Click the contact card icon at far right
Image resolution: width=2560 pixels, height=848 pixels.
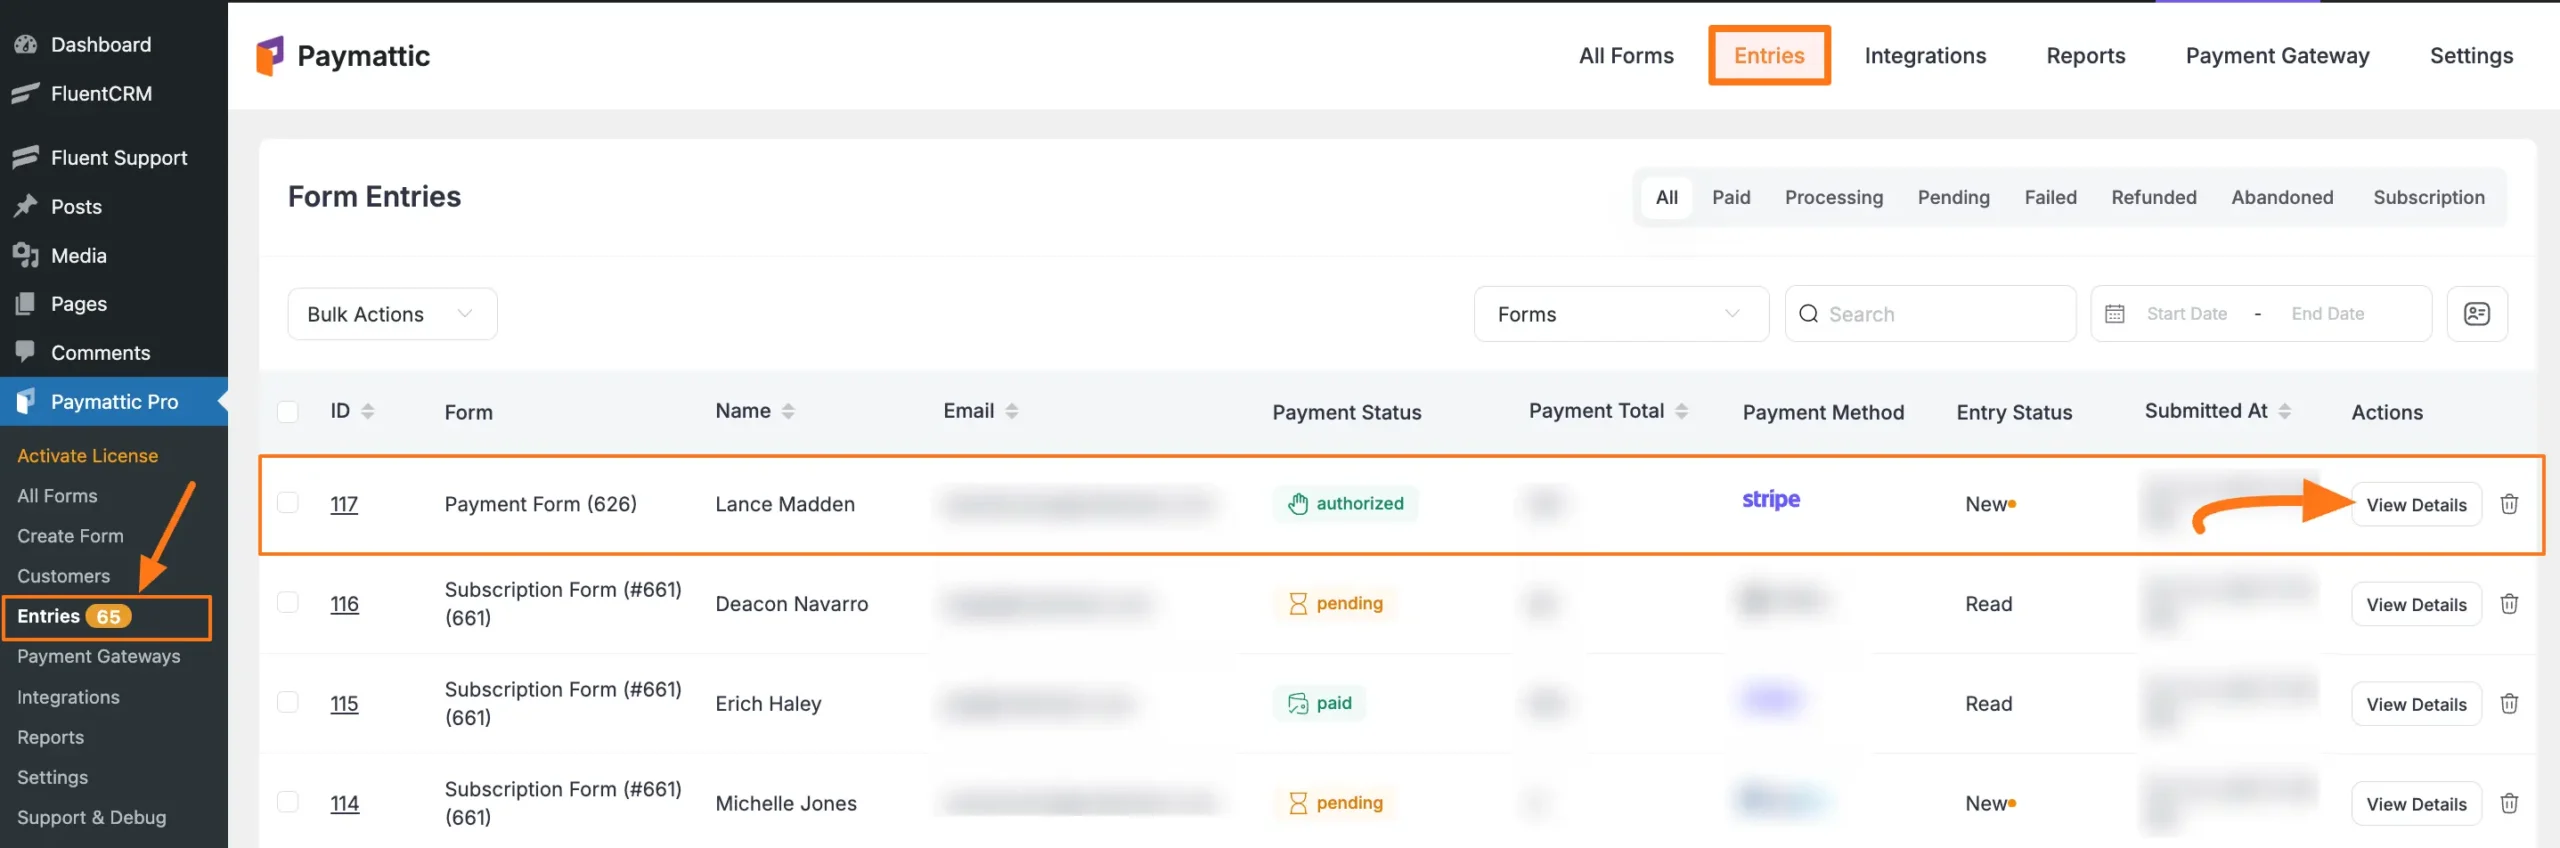click(2478, 313)
